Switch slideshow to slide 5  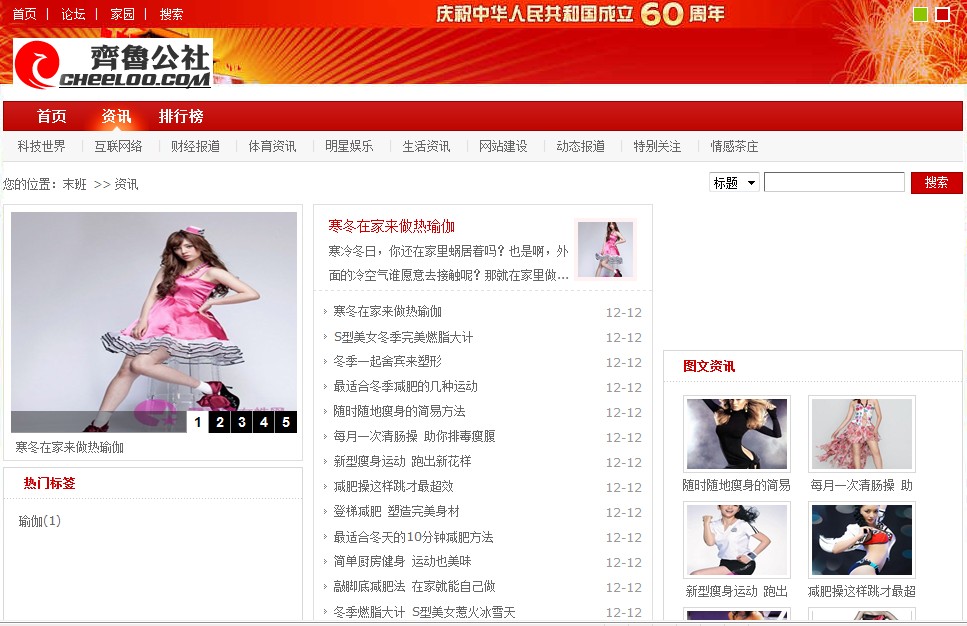click(286, 422)
